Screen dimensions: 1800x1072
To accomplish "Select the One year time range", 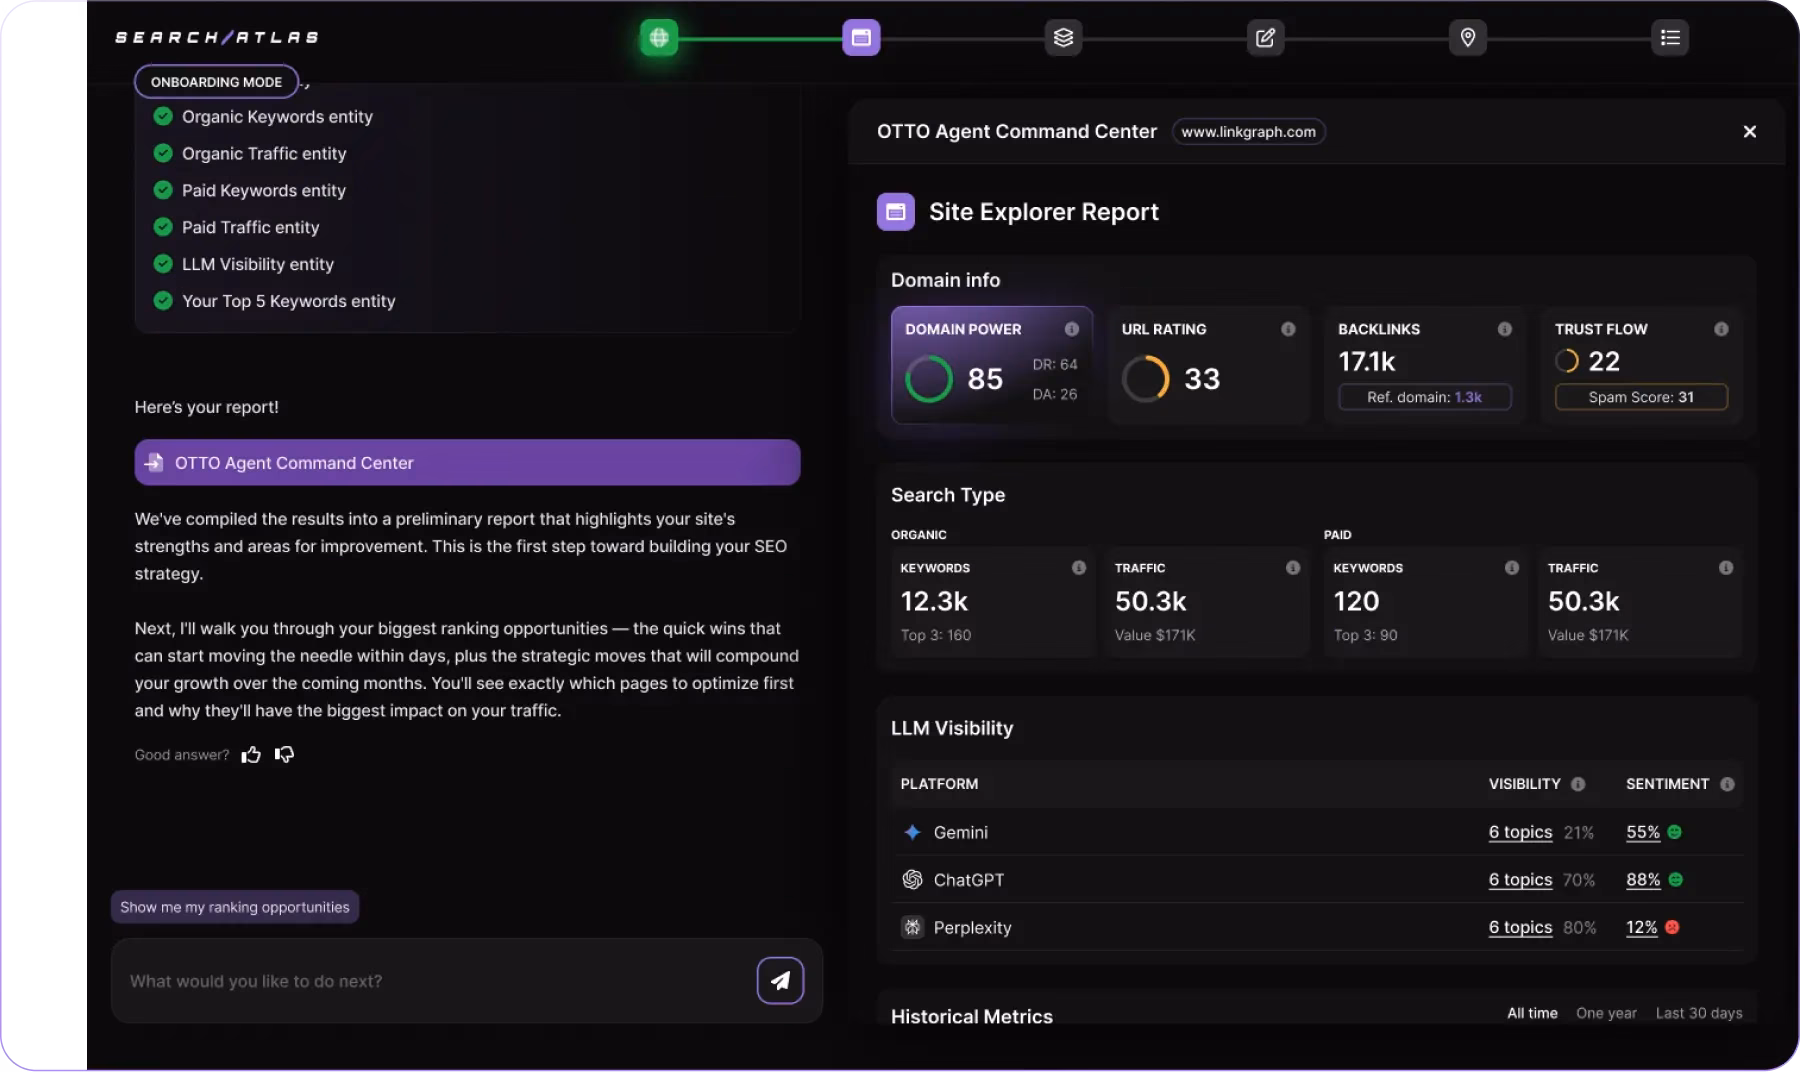I will click(x=1606, y=1013).
